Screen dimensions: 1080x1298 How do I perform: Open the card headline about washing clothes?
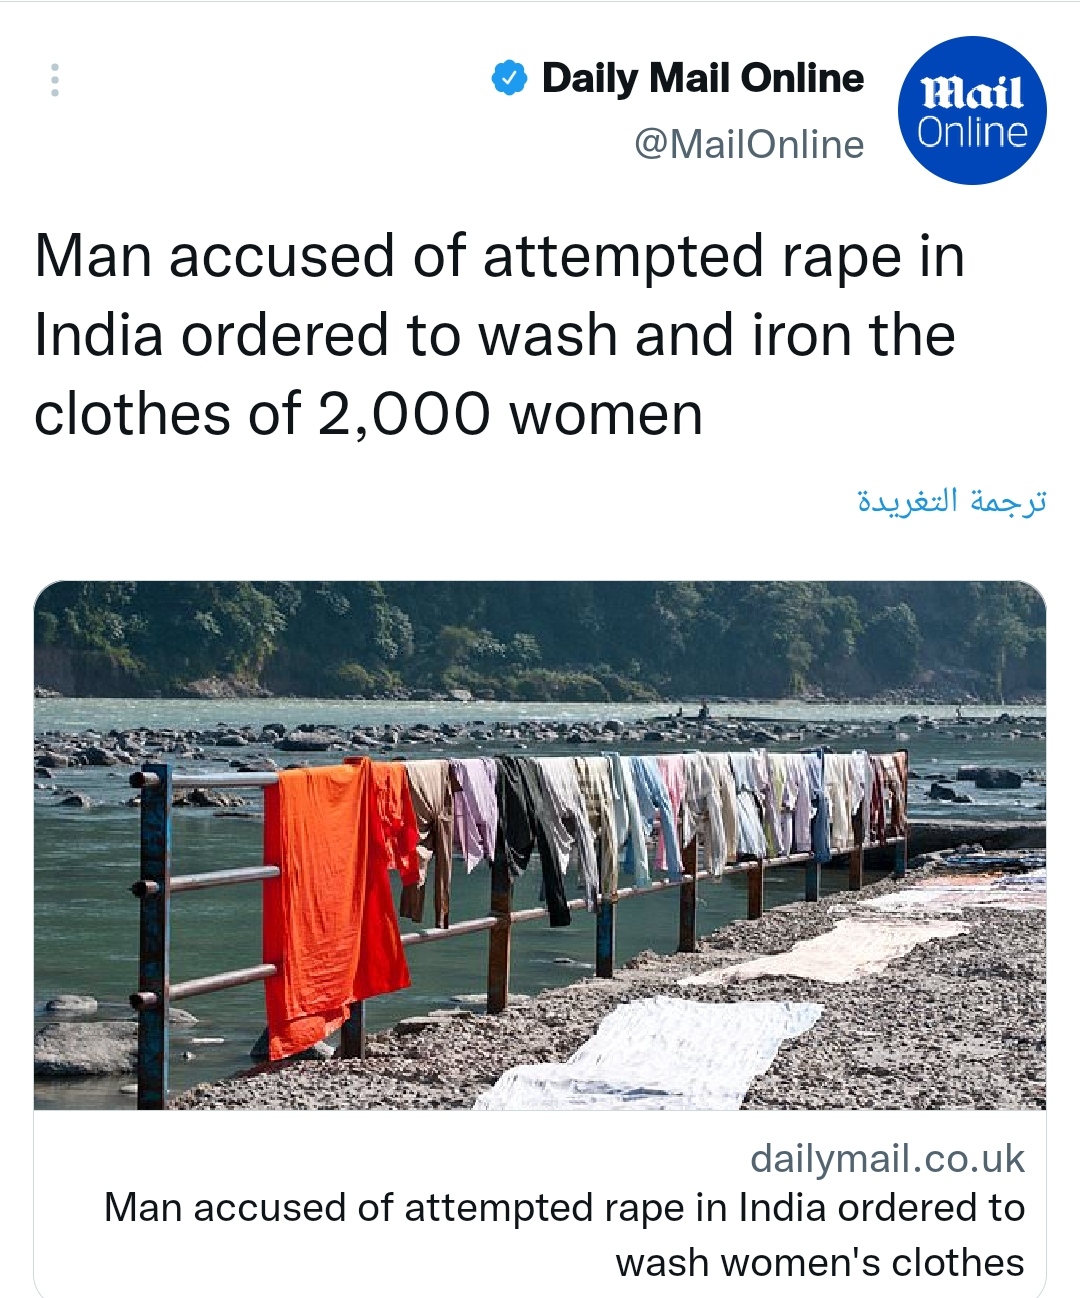tap(564, 1235)
